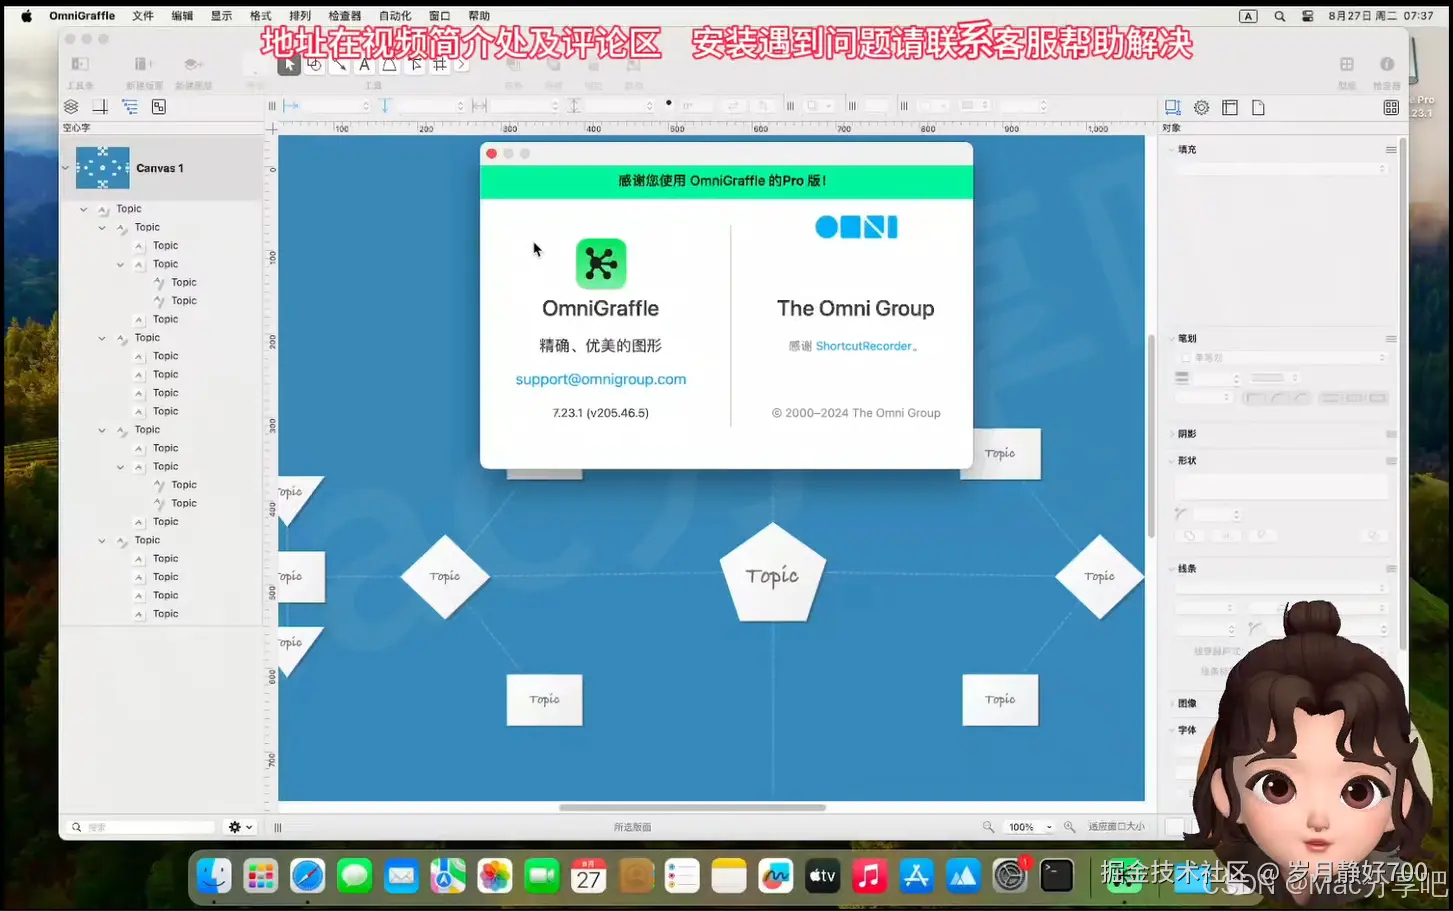Screen dimensions: 1453x911
Task: Open the Document inspector tab icon
Action: pyautogui.click(x=1259, y=108)
